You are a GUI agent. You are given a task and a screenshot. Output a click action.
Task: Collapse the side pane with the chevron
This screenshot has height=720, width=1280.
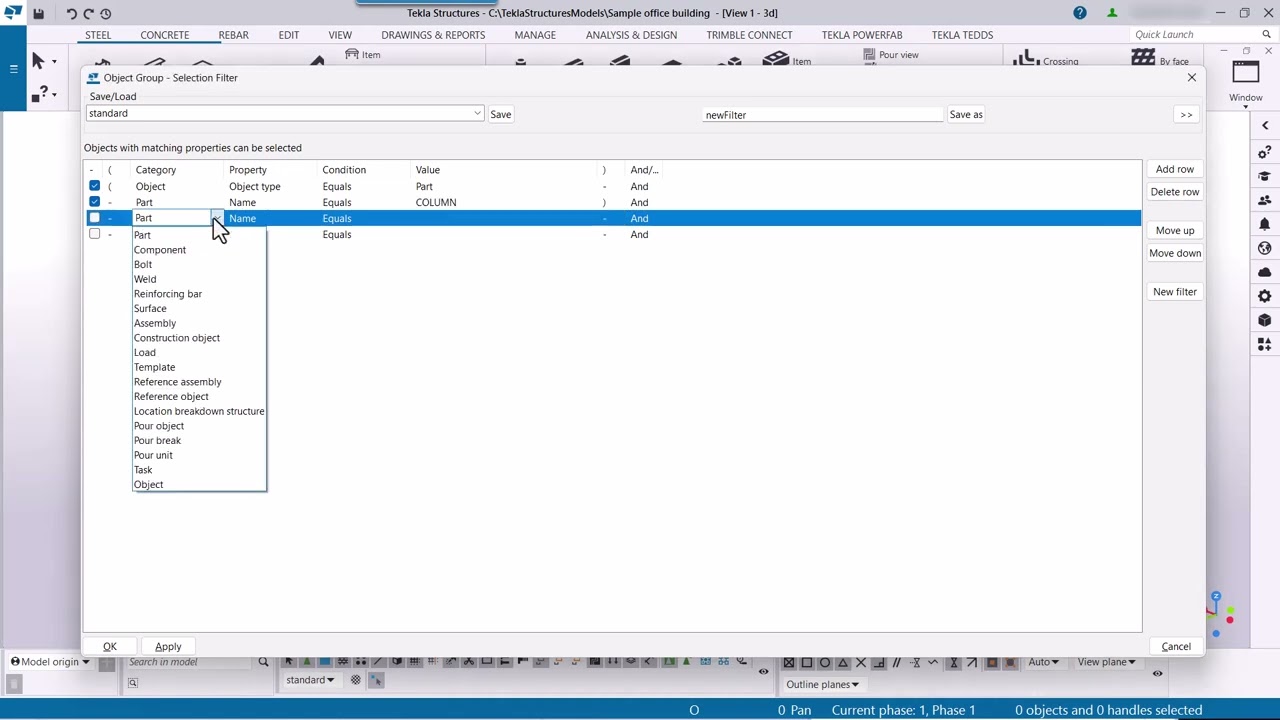[1265, 126]
